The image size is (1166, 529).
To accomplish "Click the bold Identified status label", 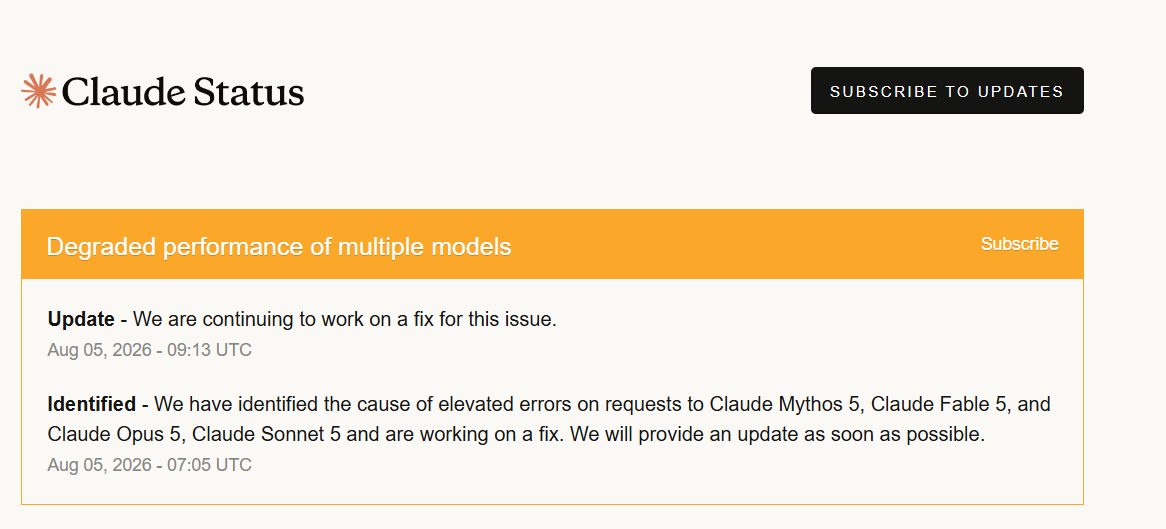I will coord(91,404).
